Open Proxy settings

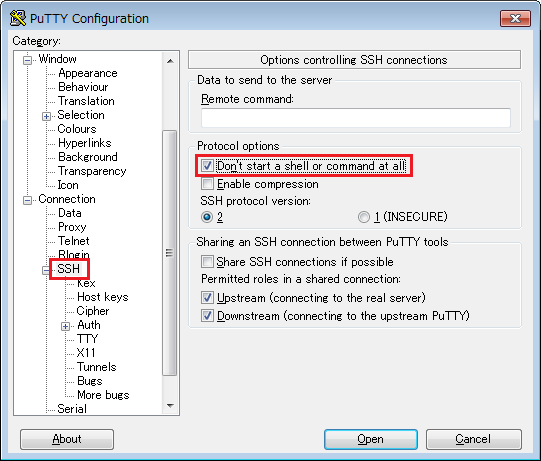pos(72,227)
